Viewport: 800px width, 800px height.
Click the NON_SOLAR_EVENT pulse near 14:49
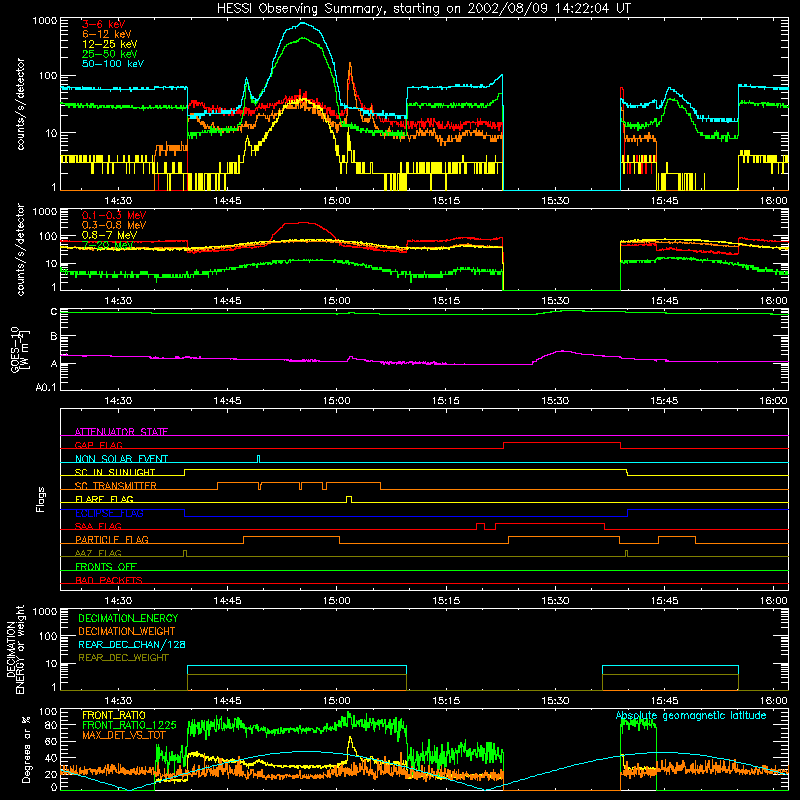click(258, 459)
